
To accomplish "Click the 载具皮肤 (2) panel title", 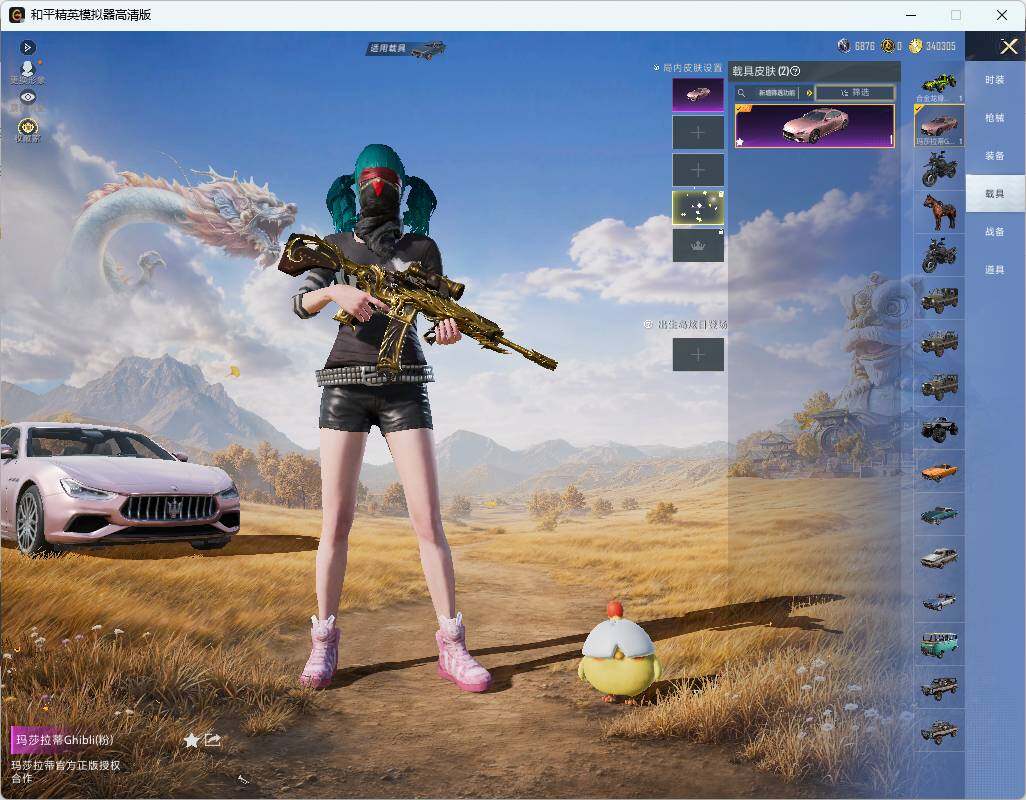I will click(760, 71).
